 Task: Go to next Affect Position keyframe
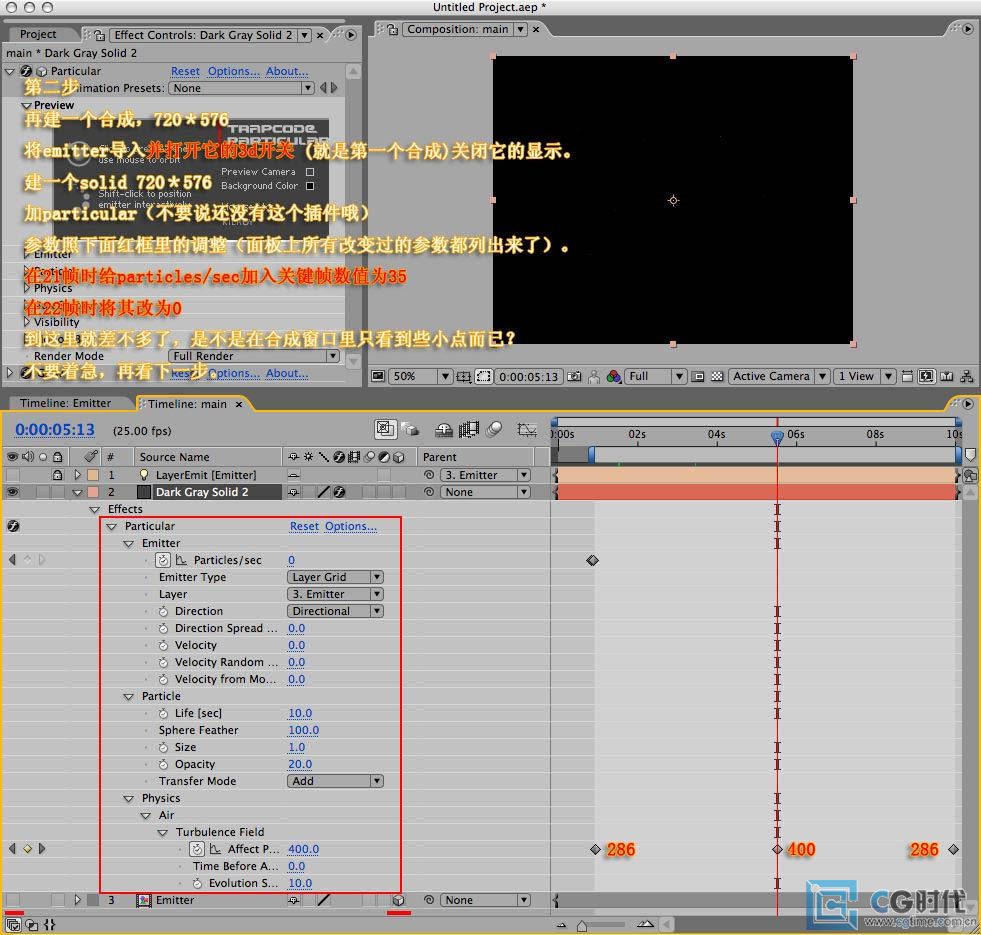42,849
